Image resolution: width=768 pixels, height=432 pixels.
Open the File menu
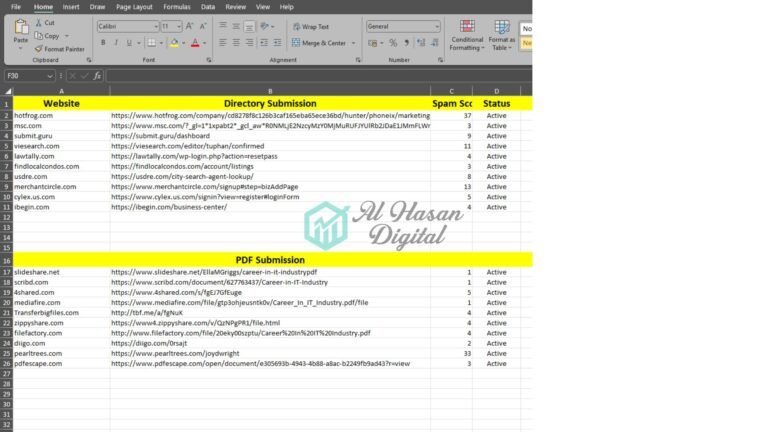(15, 6)
